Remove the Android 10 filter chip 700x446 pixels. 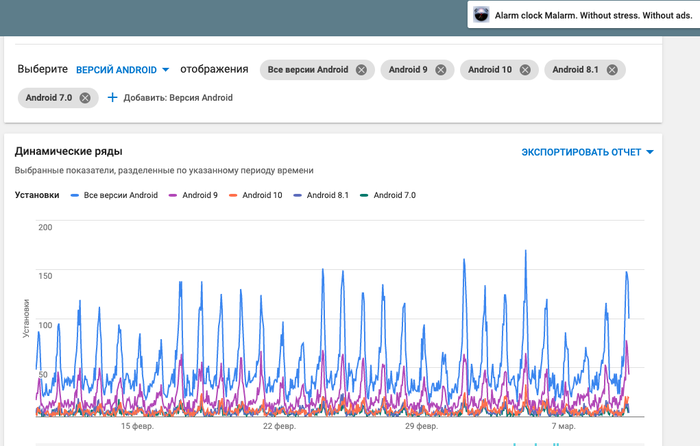pos(526,70)
